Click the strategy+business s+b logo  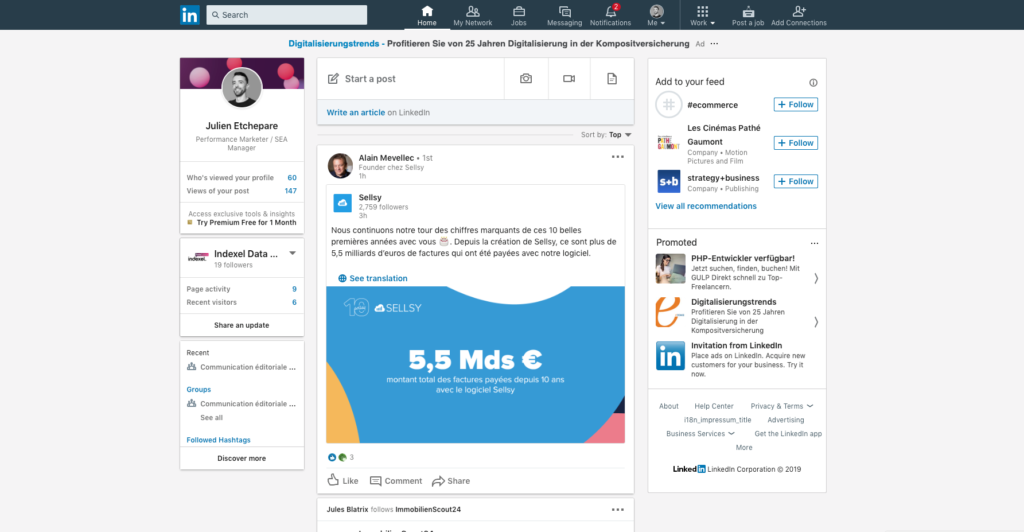tap(669, 181)
